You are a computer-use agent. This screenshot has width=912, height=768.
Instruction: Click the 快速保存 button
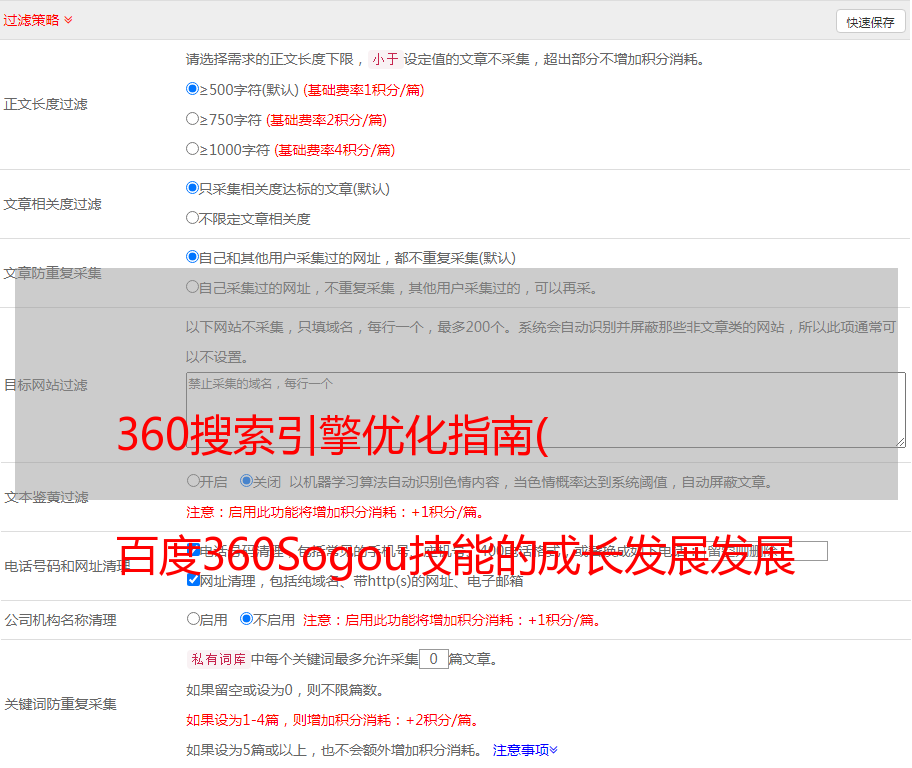[x=870, y=22]
